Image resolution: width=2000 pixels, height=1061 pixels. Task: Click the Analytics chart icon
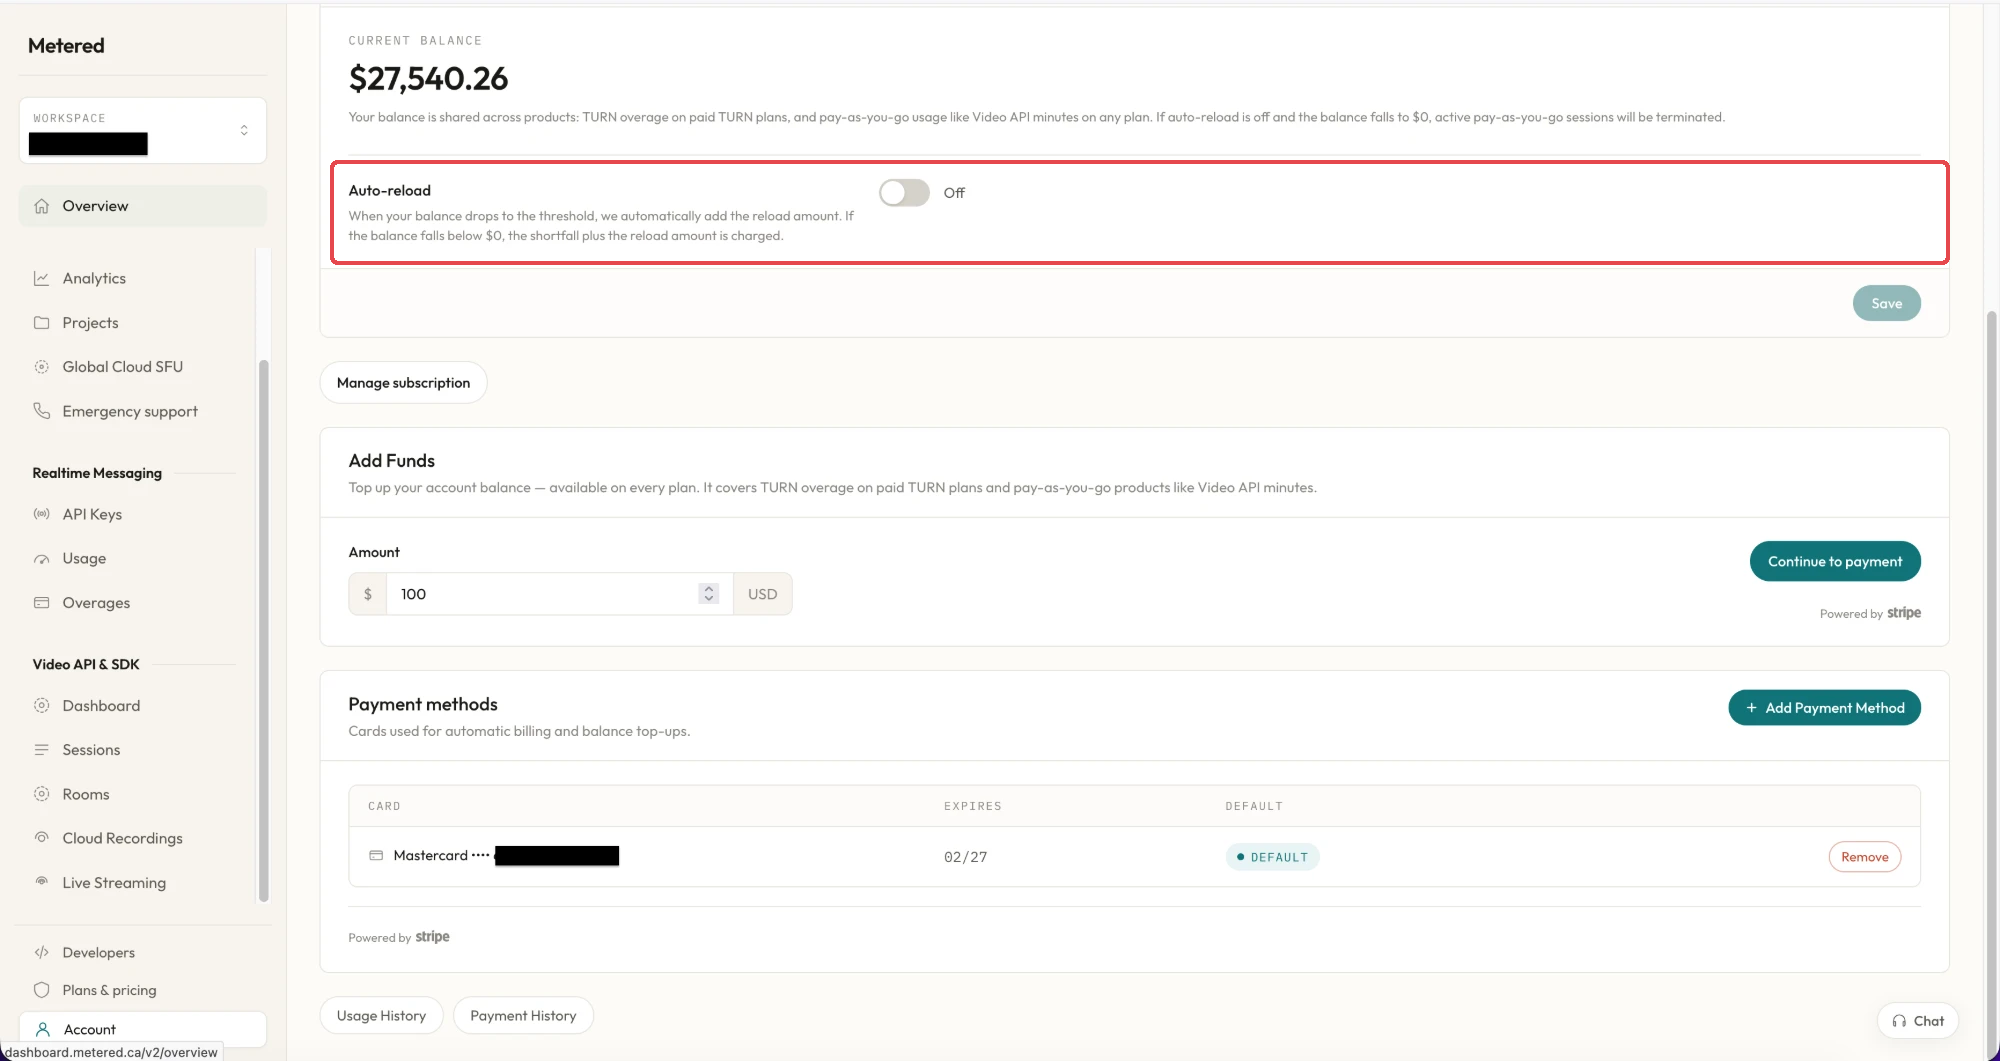pos(41,278)
